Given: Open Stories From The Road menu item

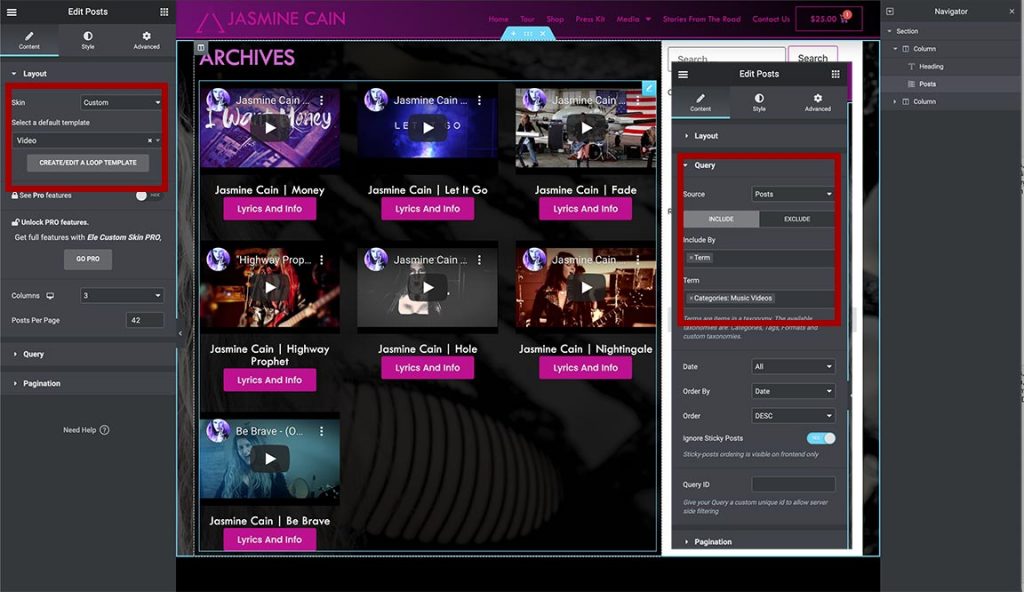Looking at the screenshot, I should [701, 19].
